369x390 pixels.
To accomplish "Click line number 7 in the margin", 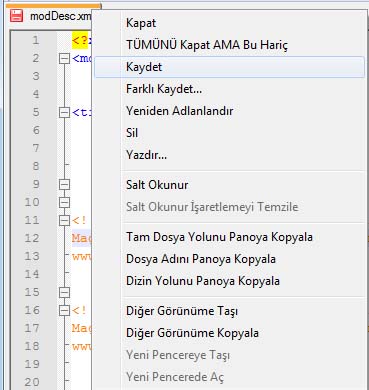I will [x=36, y=148].
